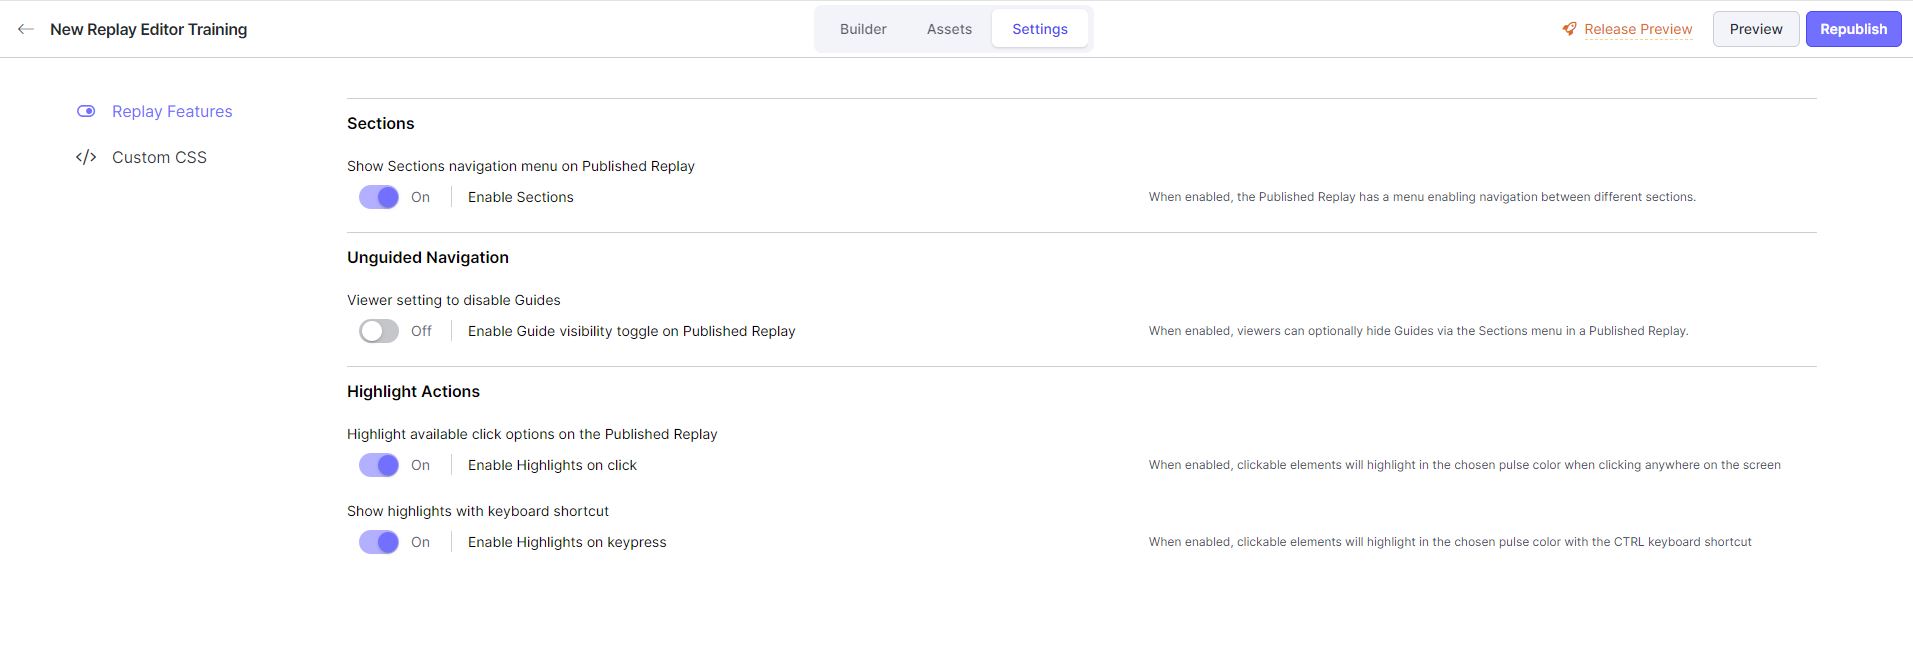Open Custom CSS in the sidebar
This screenshot has height=660, width=1913.
point(159,157)
